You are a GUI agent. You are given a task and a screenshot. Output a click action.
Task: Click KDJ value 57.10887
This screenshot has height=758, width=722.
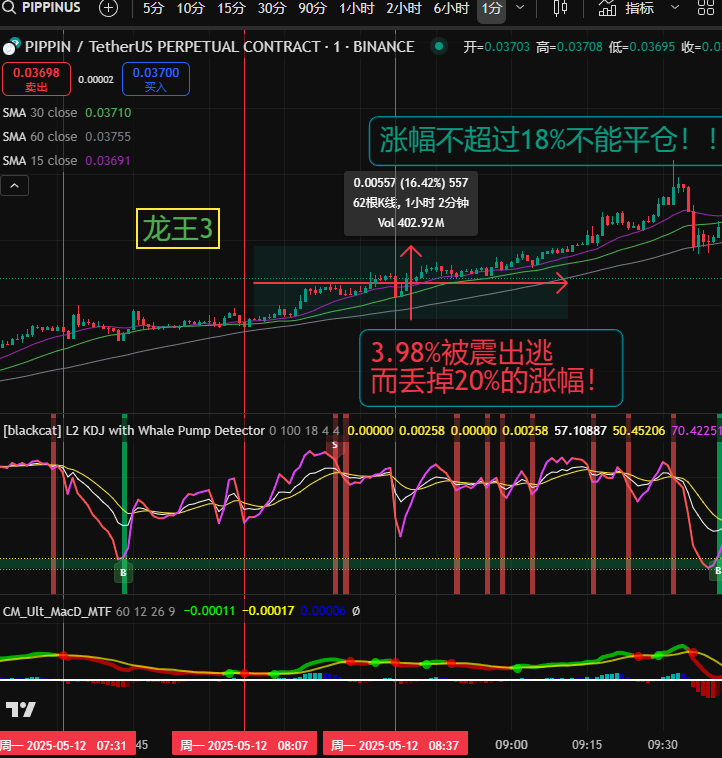[580, 430]
